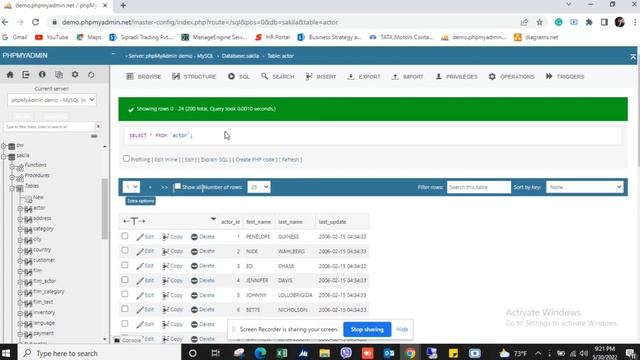Screen dimensions: 640x360
Task: Check the Show all rows checkbox
Action: (x=178, y=187)
